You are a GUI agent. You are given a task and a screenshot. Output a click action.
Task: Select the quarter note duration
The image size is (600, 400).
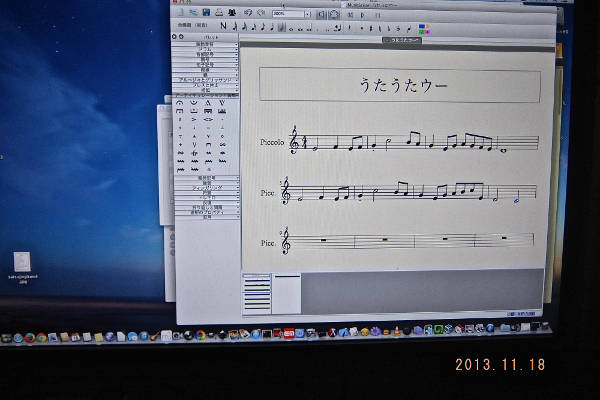click(x=272, y=27)
